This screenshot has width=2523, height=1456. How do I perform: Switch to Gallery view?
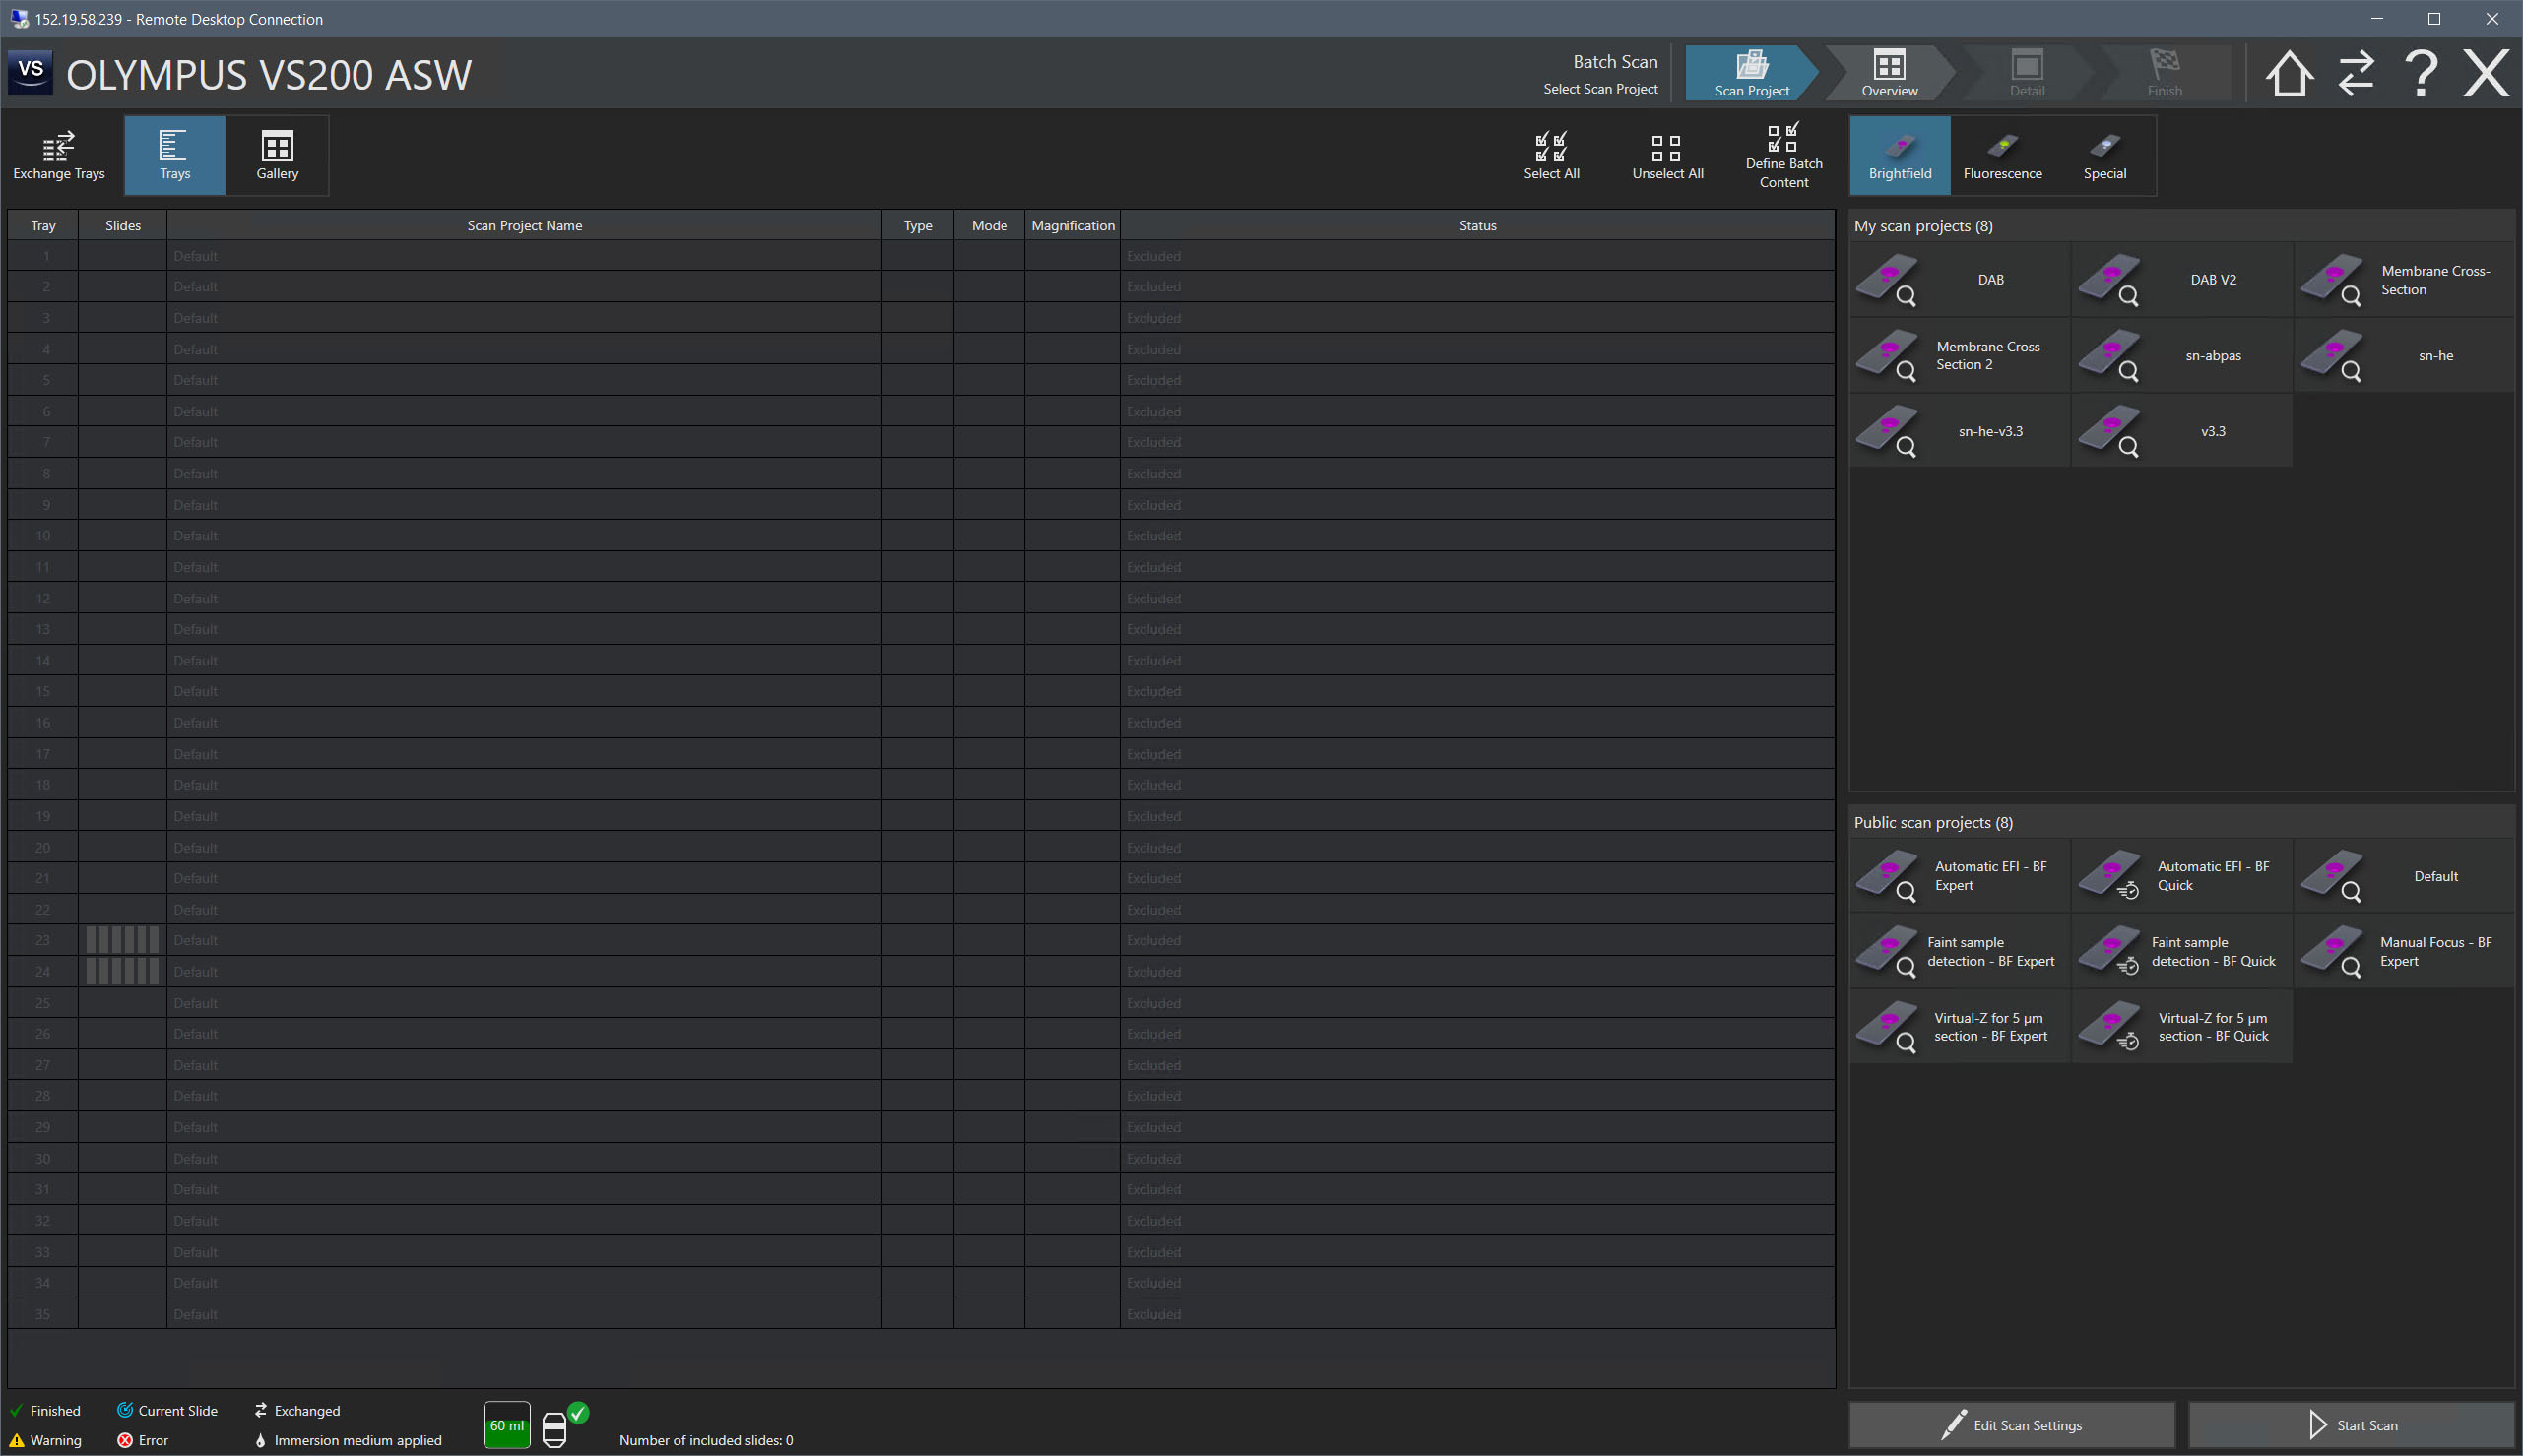pyautogui.click(x=277, y=155)
